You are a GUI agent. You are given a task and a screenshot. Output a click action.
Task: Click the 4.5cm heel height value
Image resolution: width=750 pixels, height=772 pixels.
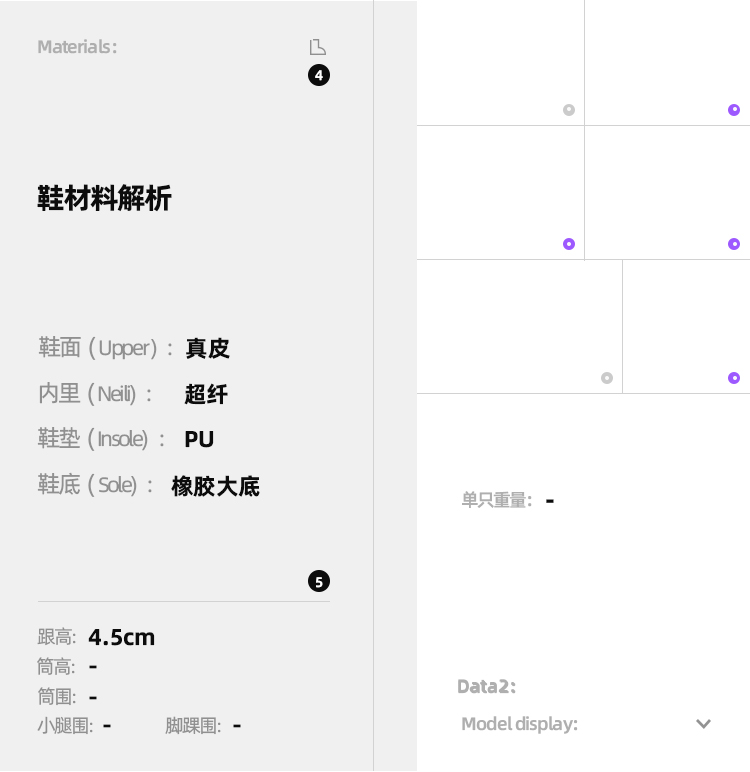point(122,638)
